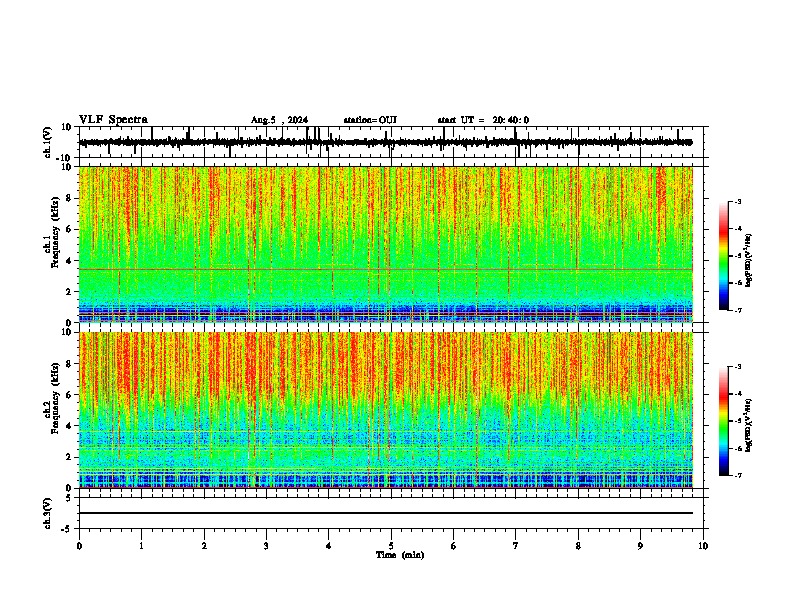Viewport: 792px width, 612px height.
Task: Click the time axis tick label "1"
Action: pyautogui.click(x=141, y=546)
